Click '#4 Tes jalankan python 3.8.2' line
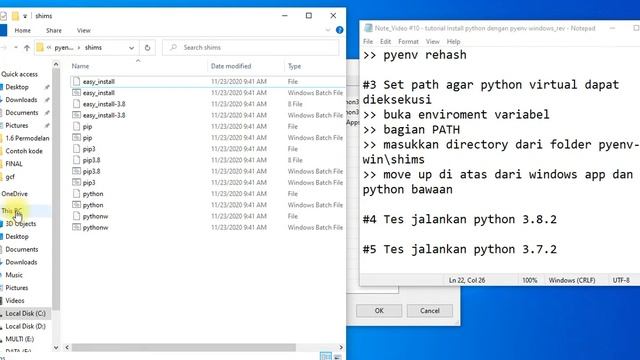Image resolution: width=640 pixels, height=360 pixels. 460,219
